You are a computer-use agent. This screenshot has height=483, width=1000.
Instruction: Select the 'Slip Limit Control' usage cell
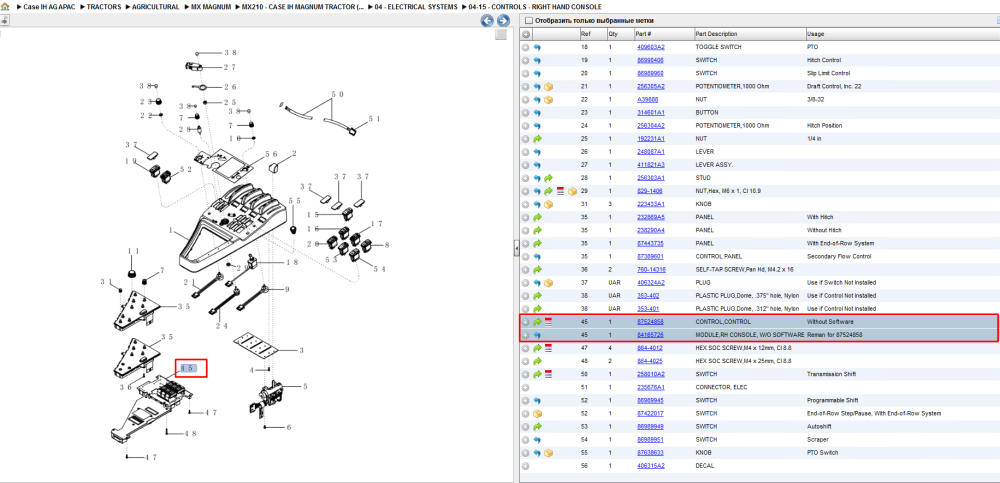pos(828,73)
